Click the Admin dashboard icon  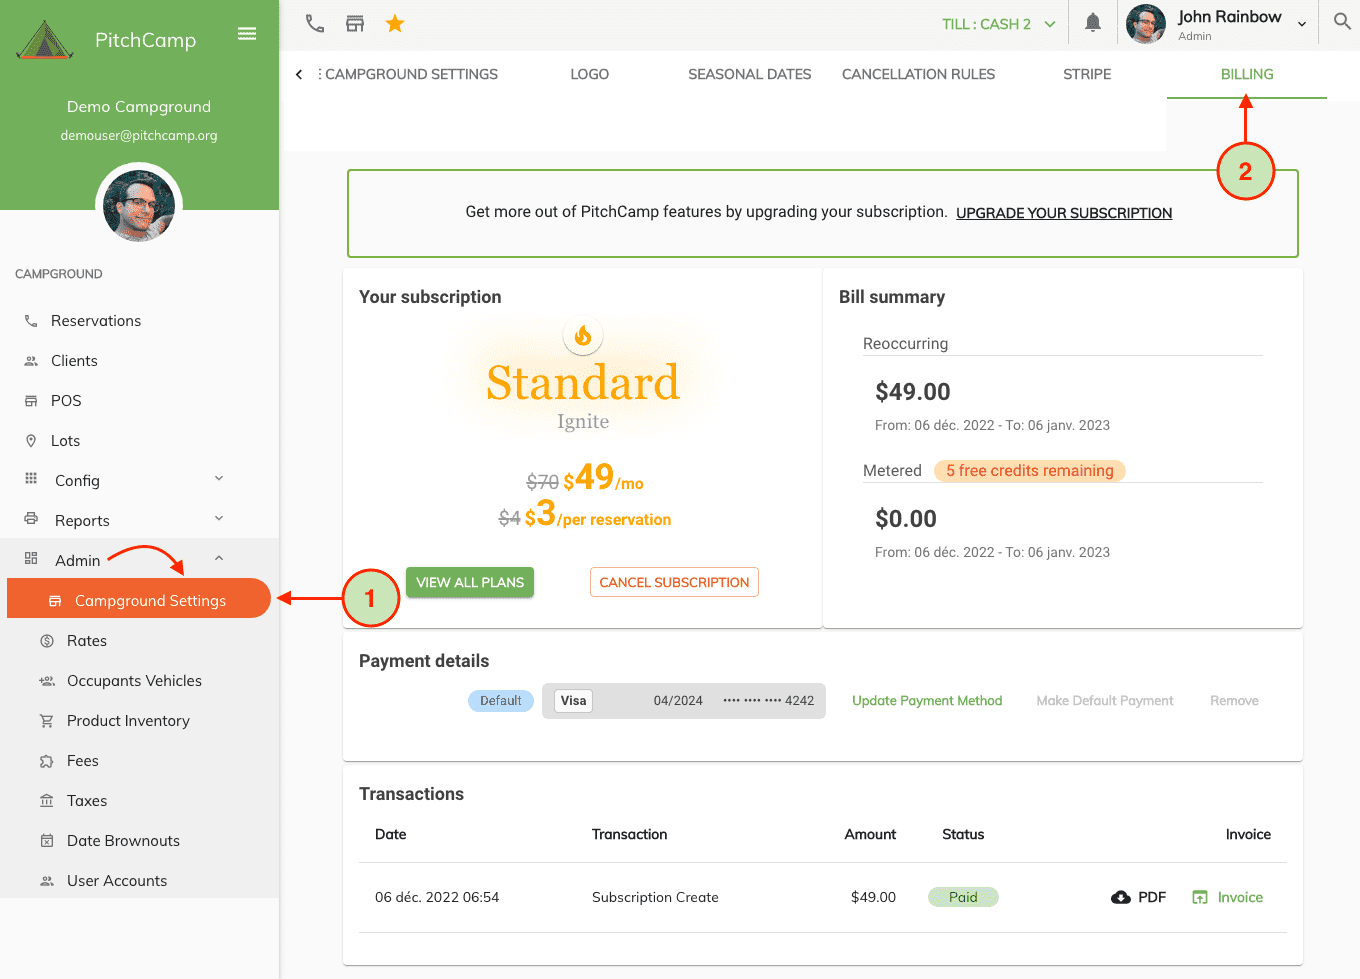click(31, 559)
